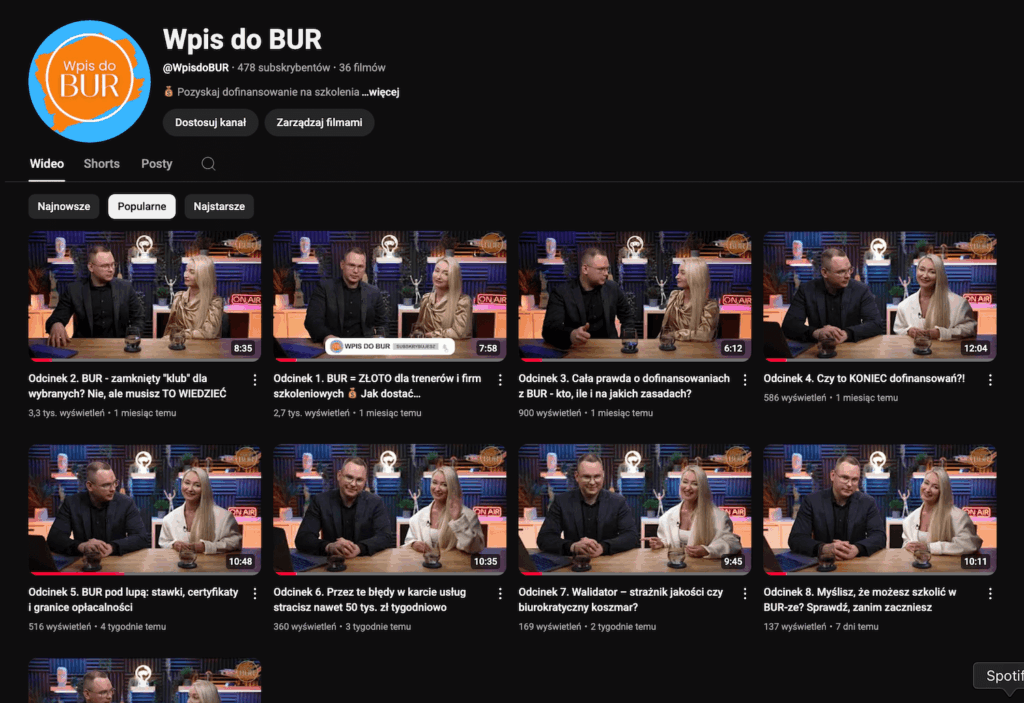Open title 'Odcinek 4. Czy to KONIEC dofinansowań?!'
This screenshot has height=703, width=1024.
pyautogui.click(x=864, y=378)
